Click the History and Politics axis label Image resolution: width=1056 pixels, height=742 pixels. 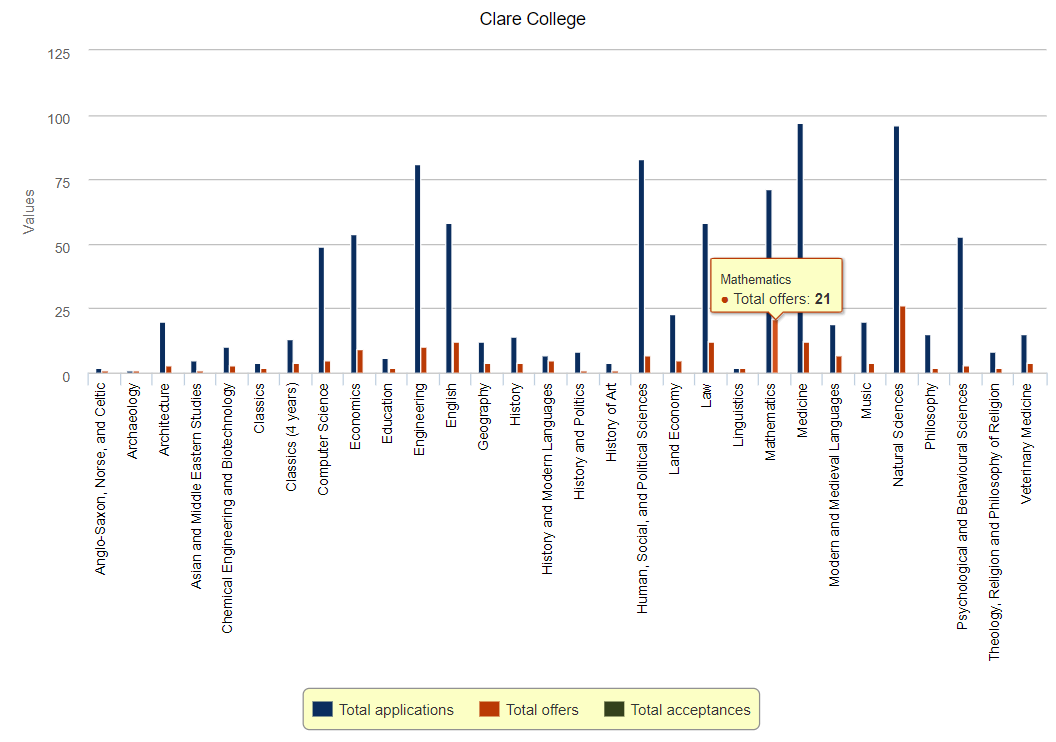[x=579, y=441]
